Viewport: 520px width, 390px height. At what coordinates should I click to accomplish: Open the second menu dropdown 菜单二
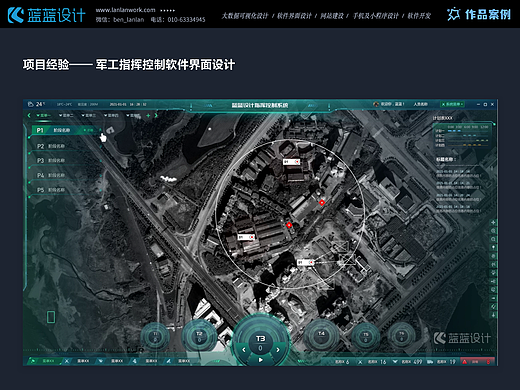point(66,115)
